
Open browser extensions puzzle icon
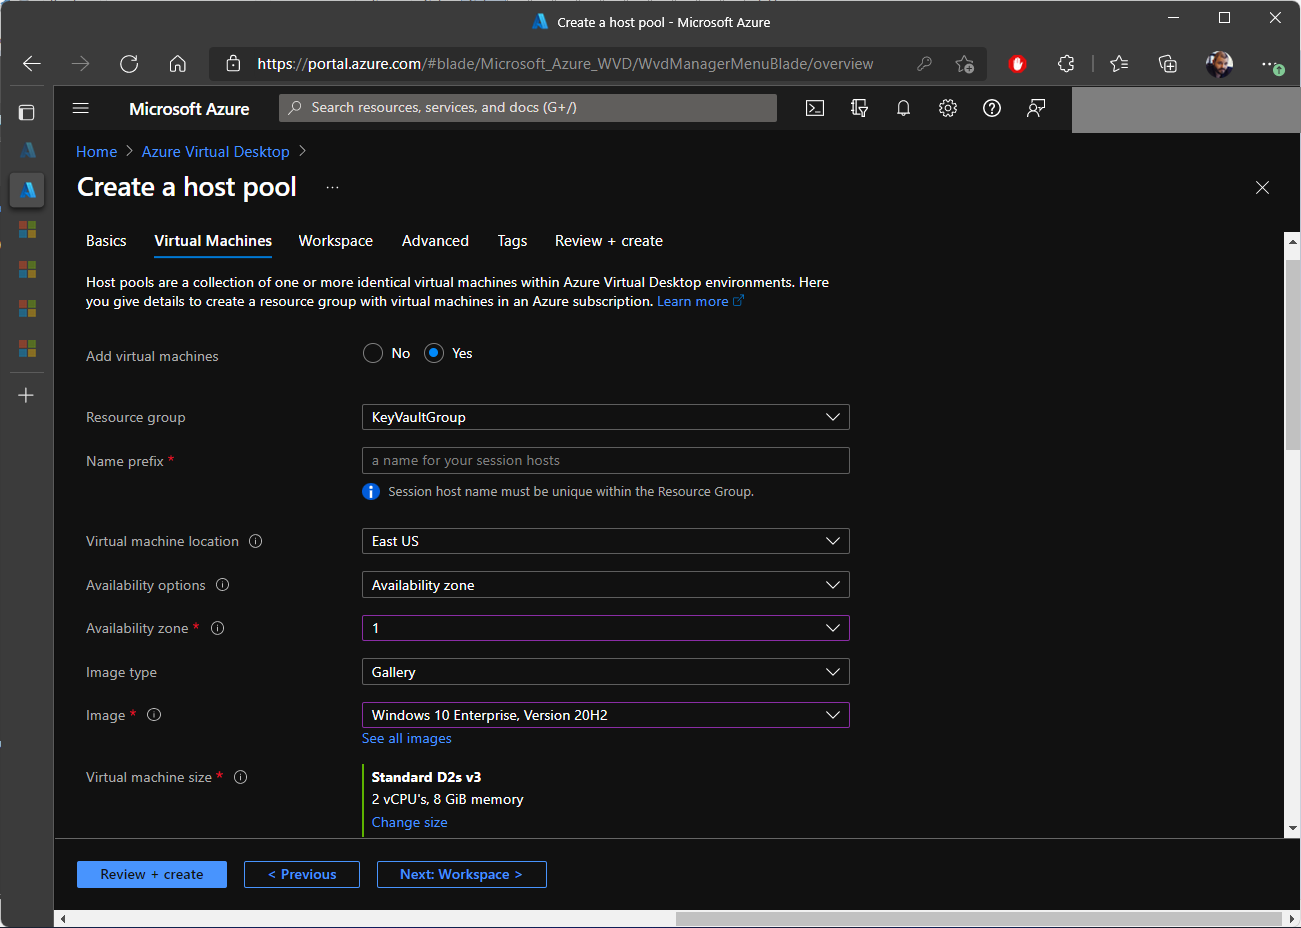[x=1066, y=64]
